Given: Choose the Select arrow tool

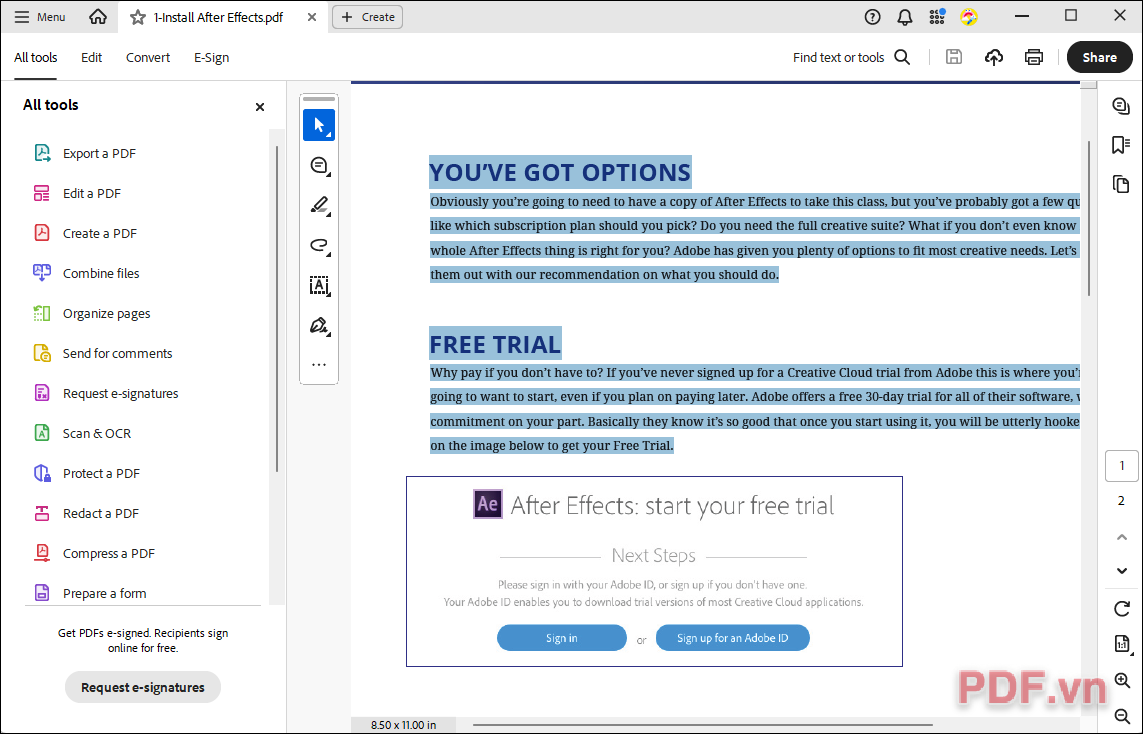Looking at the screenshot, I should [x=319, y=125].
